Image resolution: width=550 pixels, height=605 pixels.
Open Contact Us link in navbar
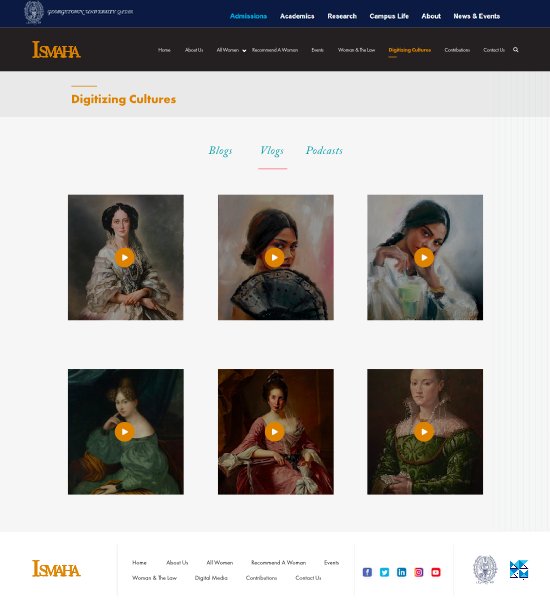(x=494, y=50)
